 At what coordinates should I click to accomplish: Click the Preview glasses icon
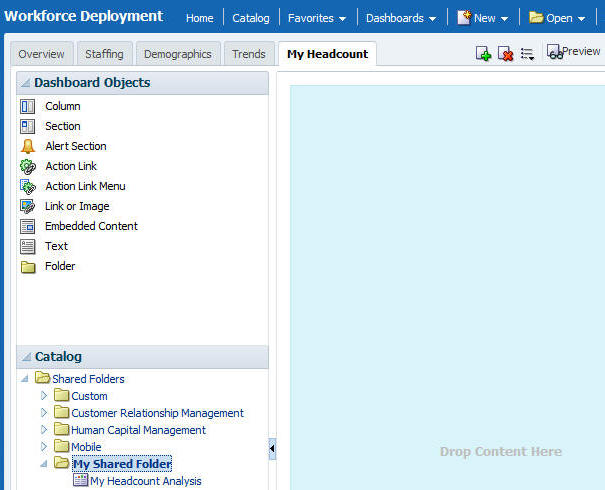[x=555, y=52]
